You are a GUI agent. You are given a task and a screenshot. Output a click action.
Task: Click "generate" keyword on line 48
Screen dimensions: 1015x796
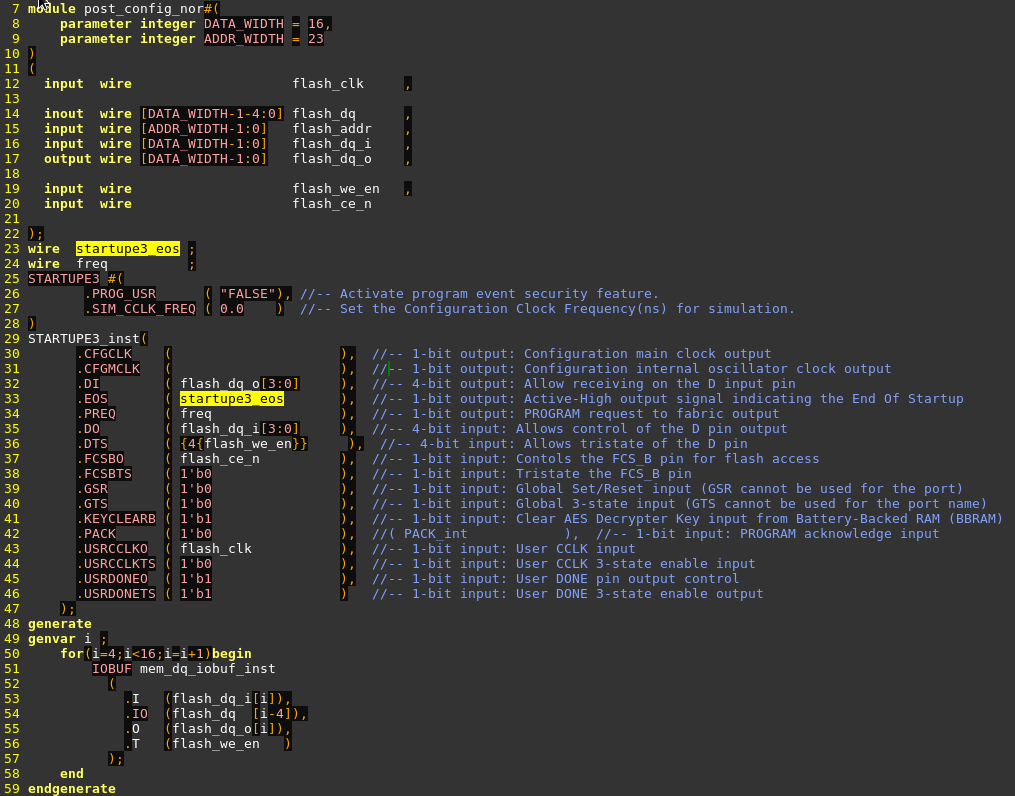coord(60,624)
